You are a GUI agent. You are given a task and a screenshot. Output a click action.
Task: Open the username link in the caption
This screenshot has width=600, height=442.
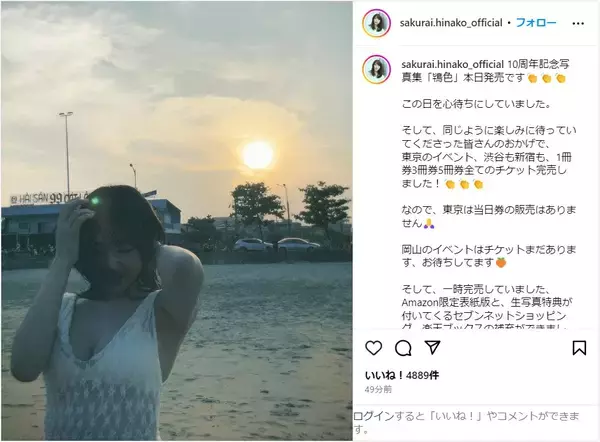pos(453,64)
